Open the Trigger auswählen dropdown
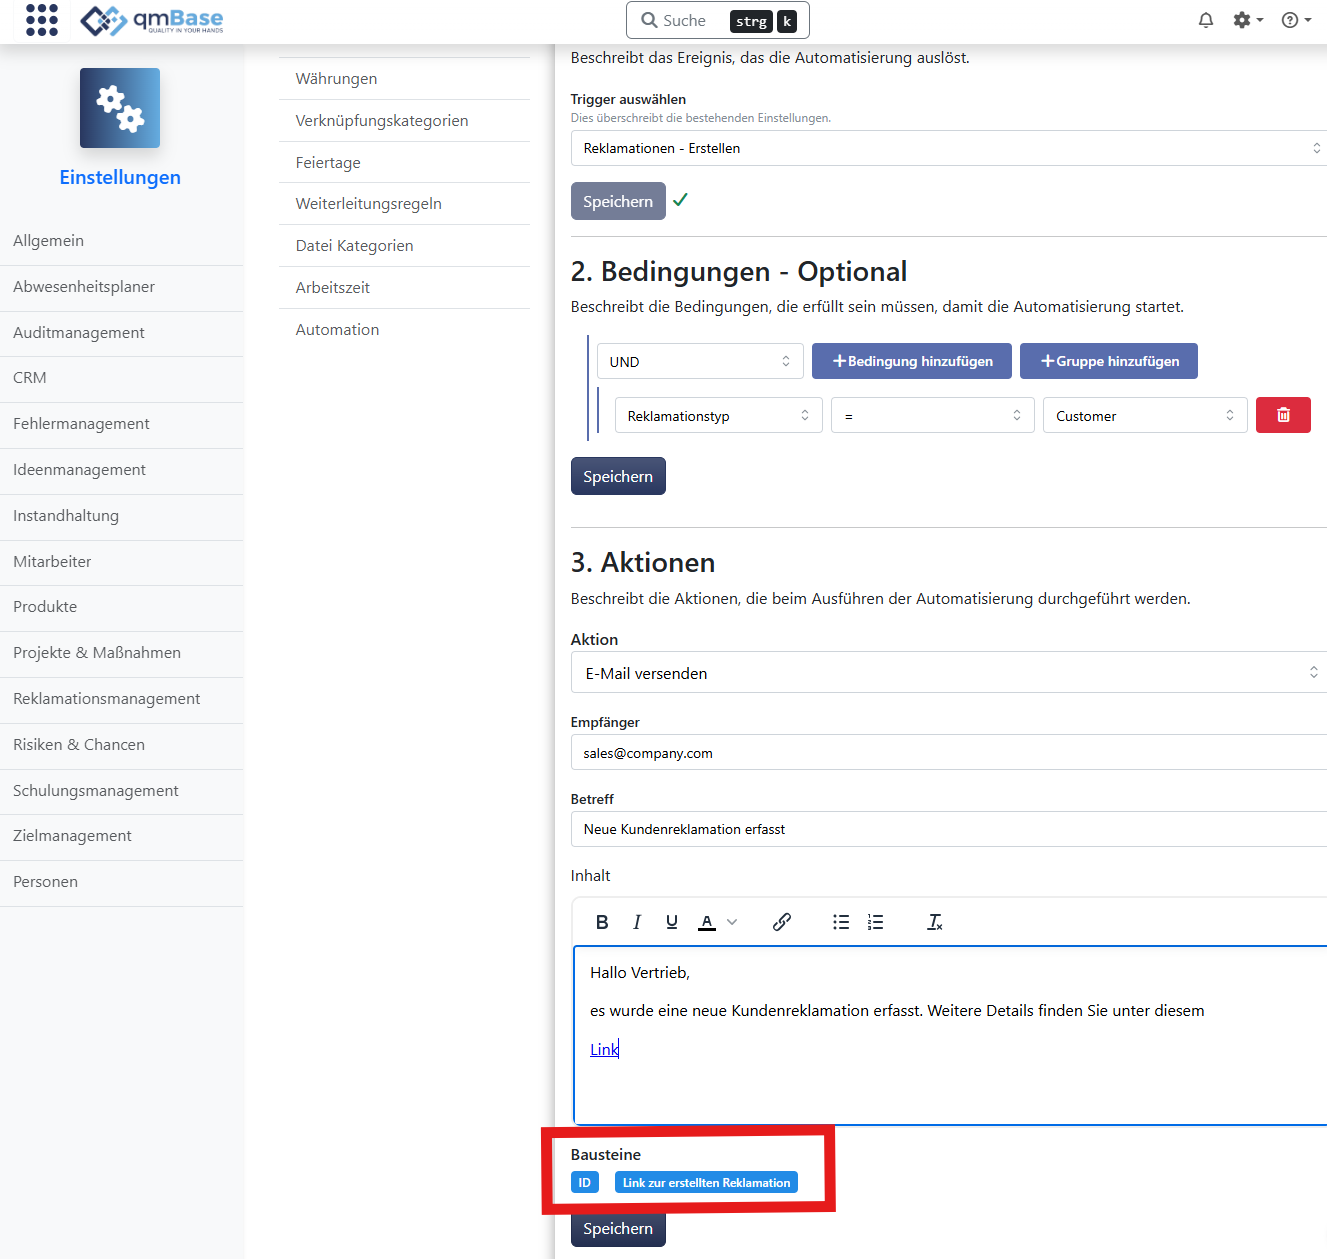1327x1259 pixels. (x=948, y=148)
